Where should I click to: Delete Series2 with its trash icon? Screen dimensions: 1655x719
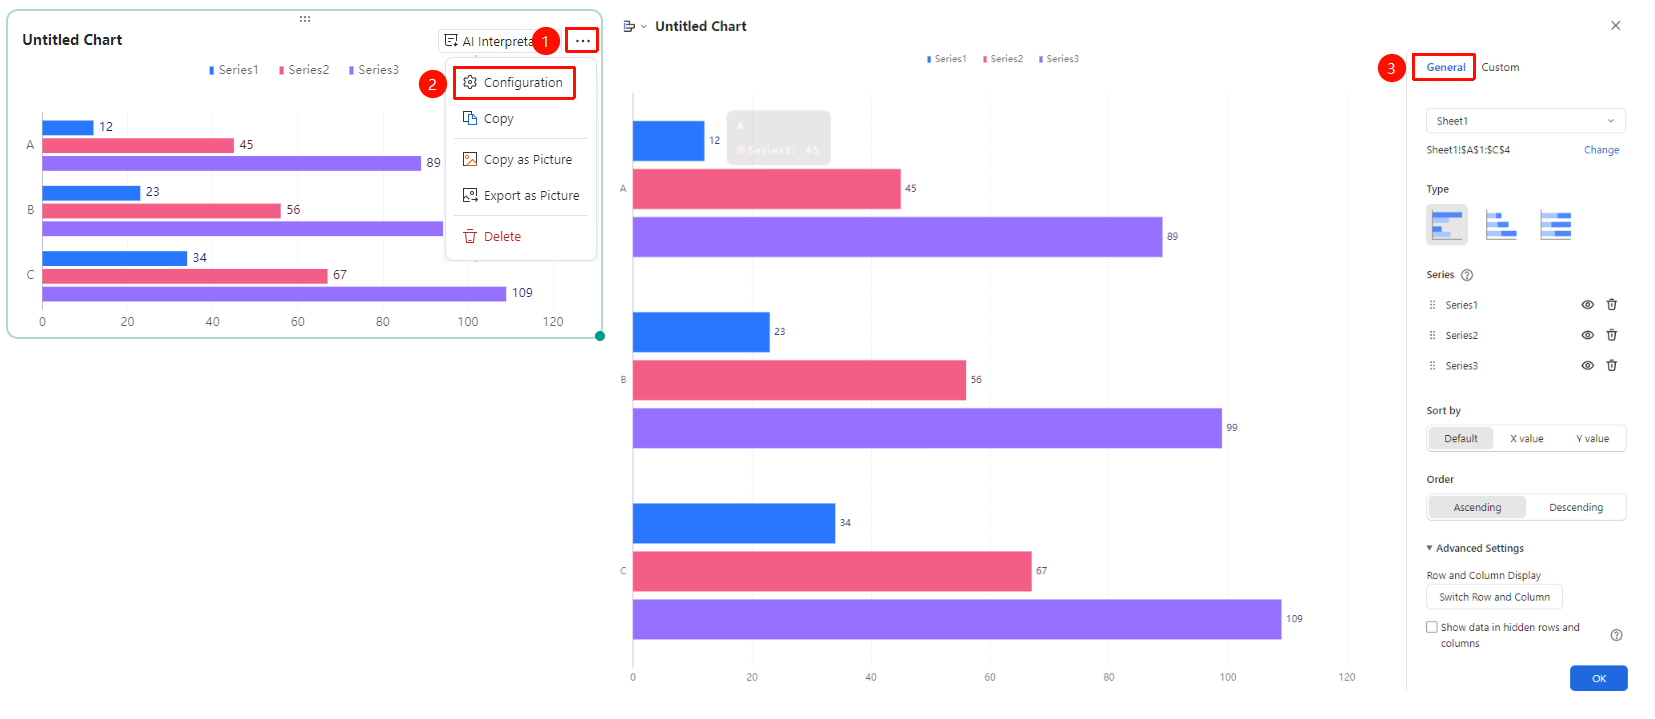click(1612, 335)
